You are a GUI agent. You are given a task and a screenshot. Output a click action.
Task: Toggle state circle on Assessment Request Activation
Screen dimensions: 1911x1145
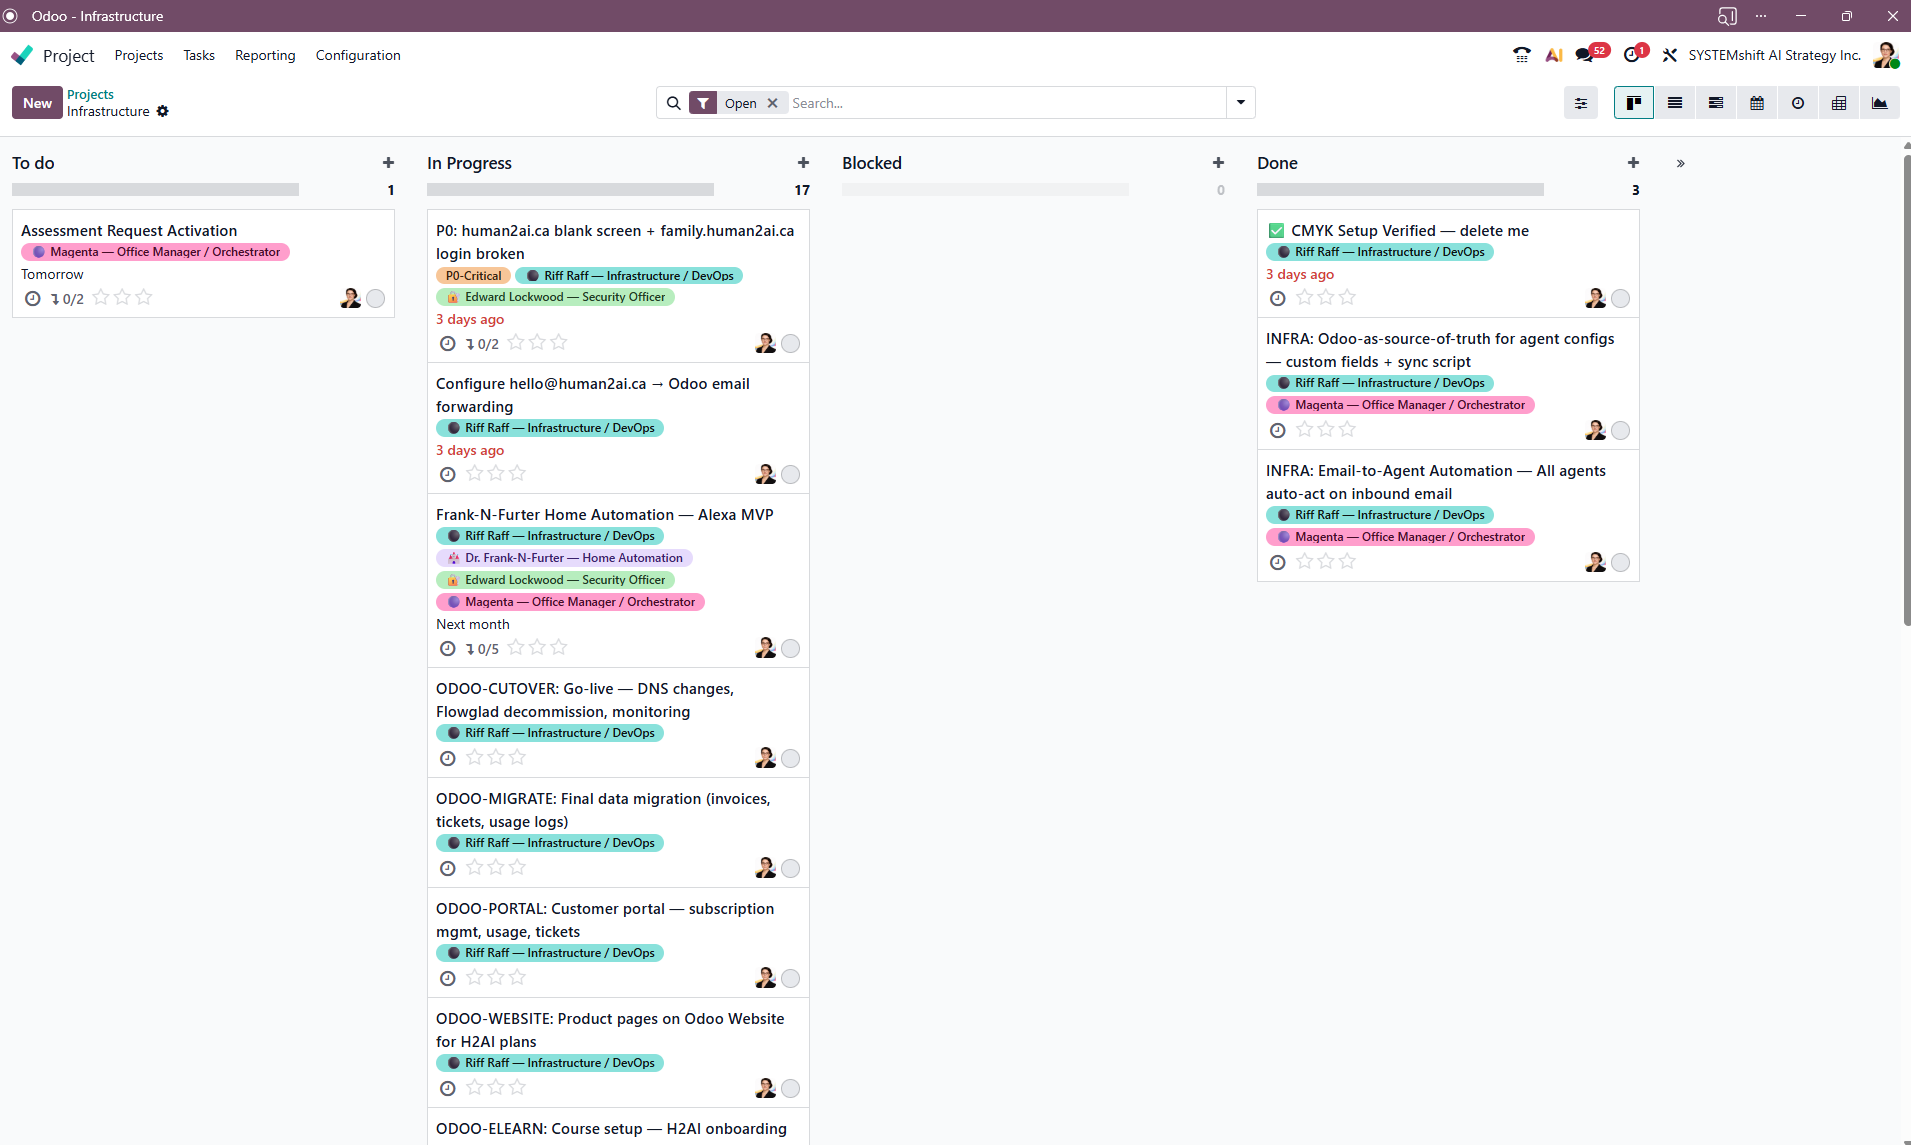tap(375, 298)
